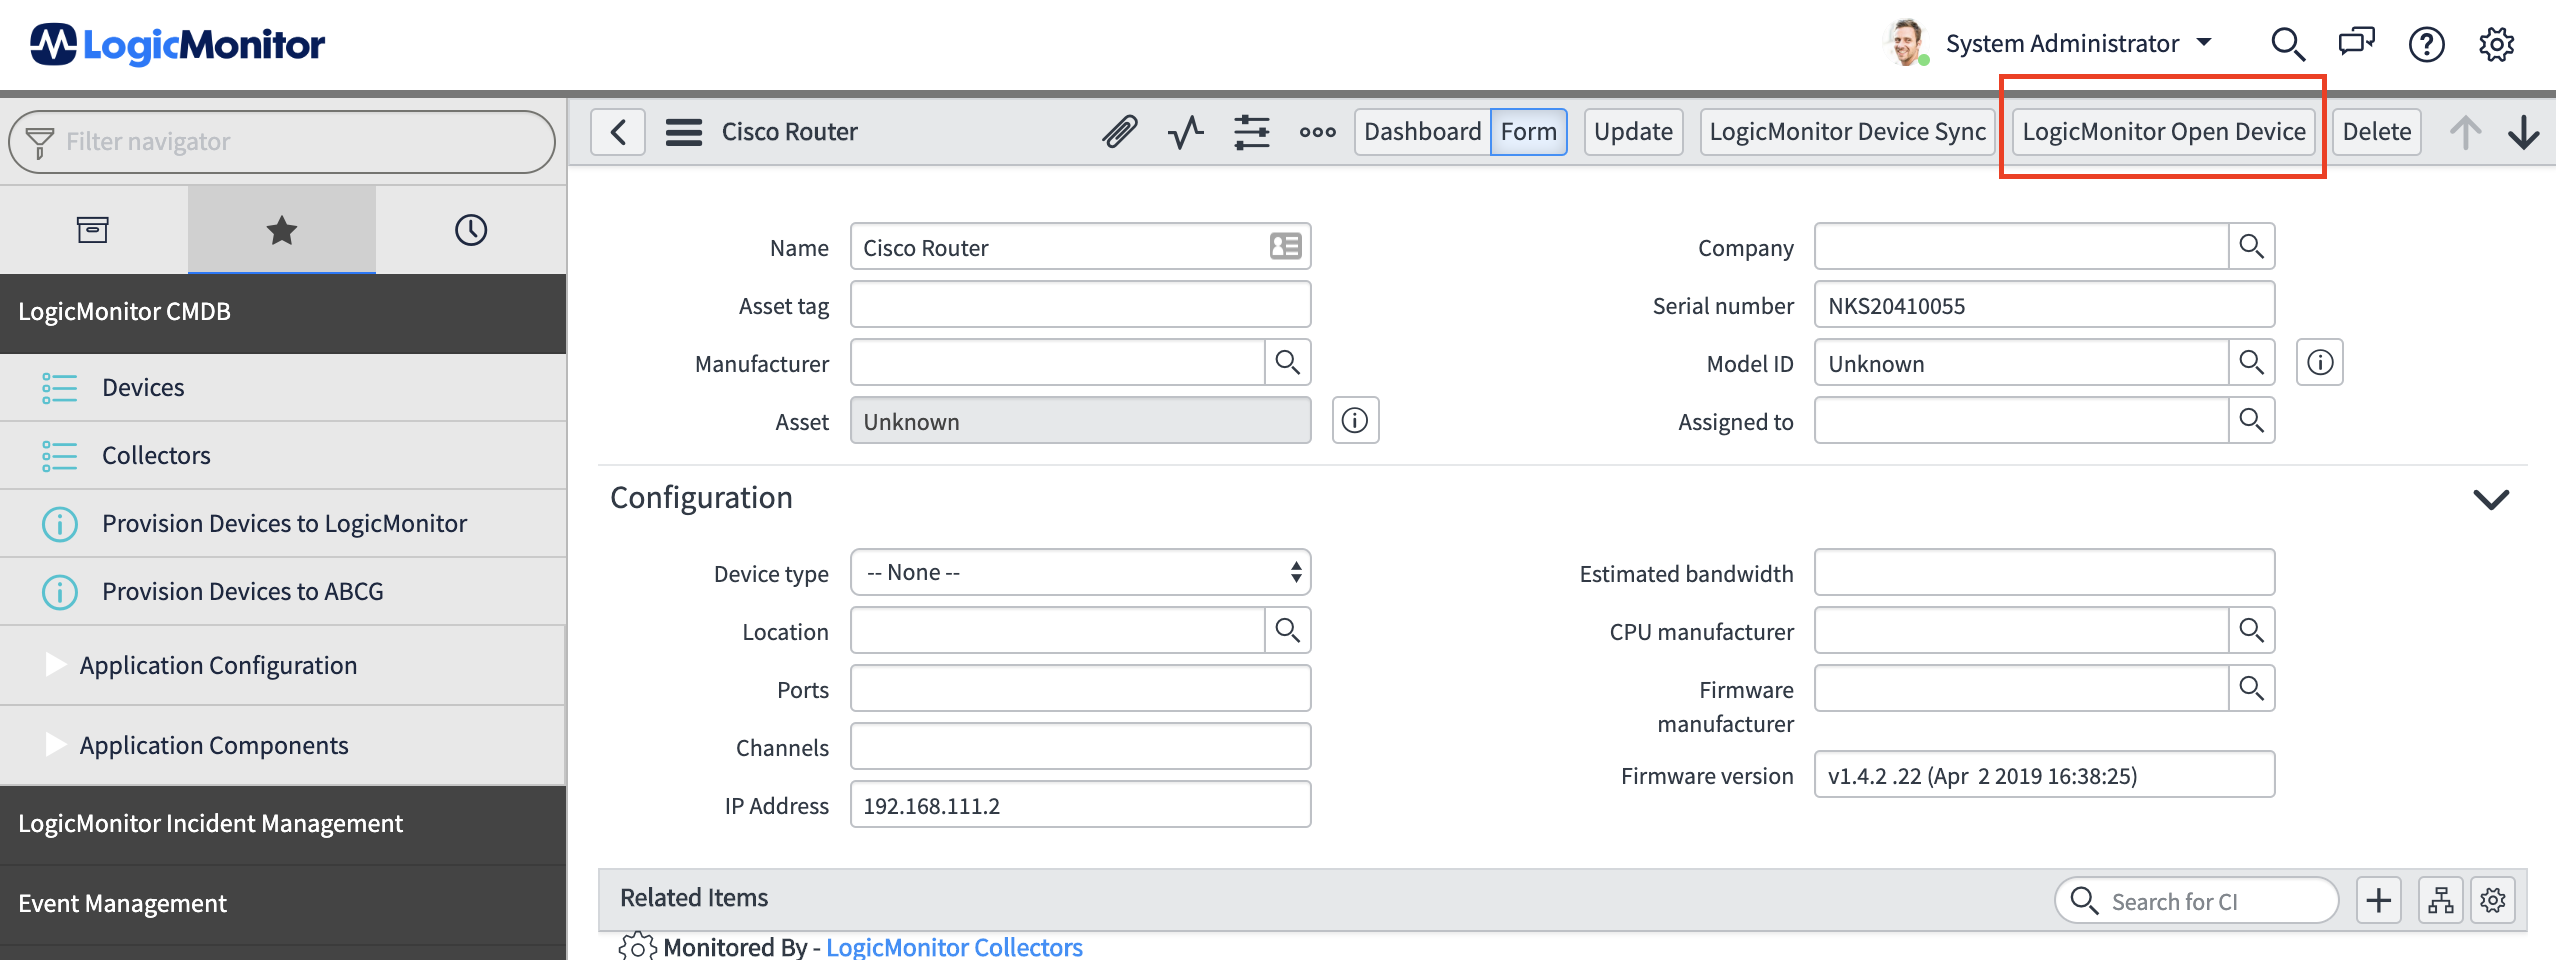Switch to the All Applications navigator tab
The width and height of the screenshot is (2556, 960).
(x=93, y=230)
